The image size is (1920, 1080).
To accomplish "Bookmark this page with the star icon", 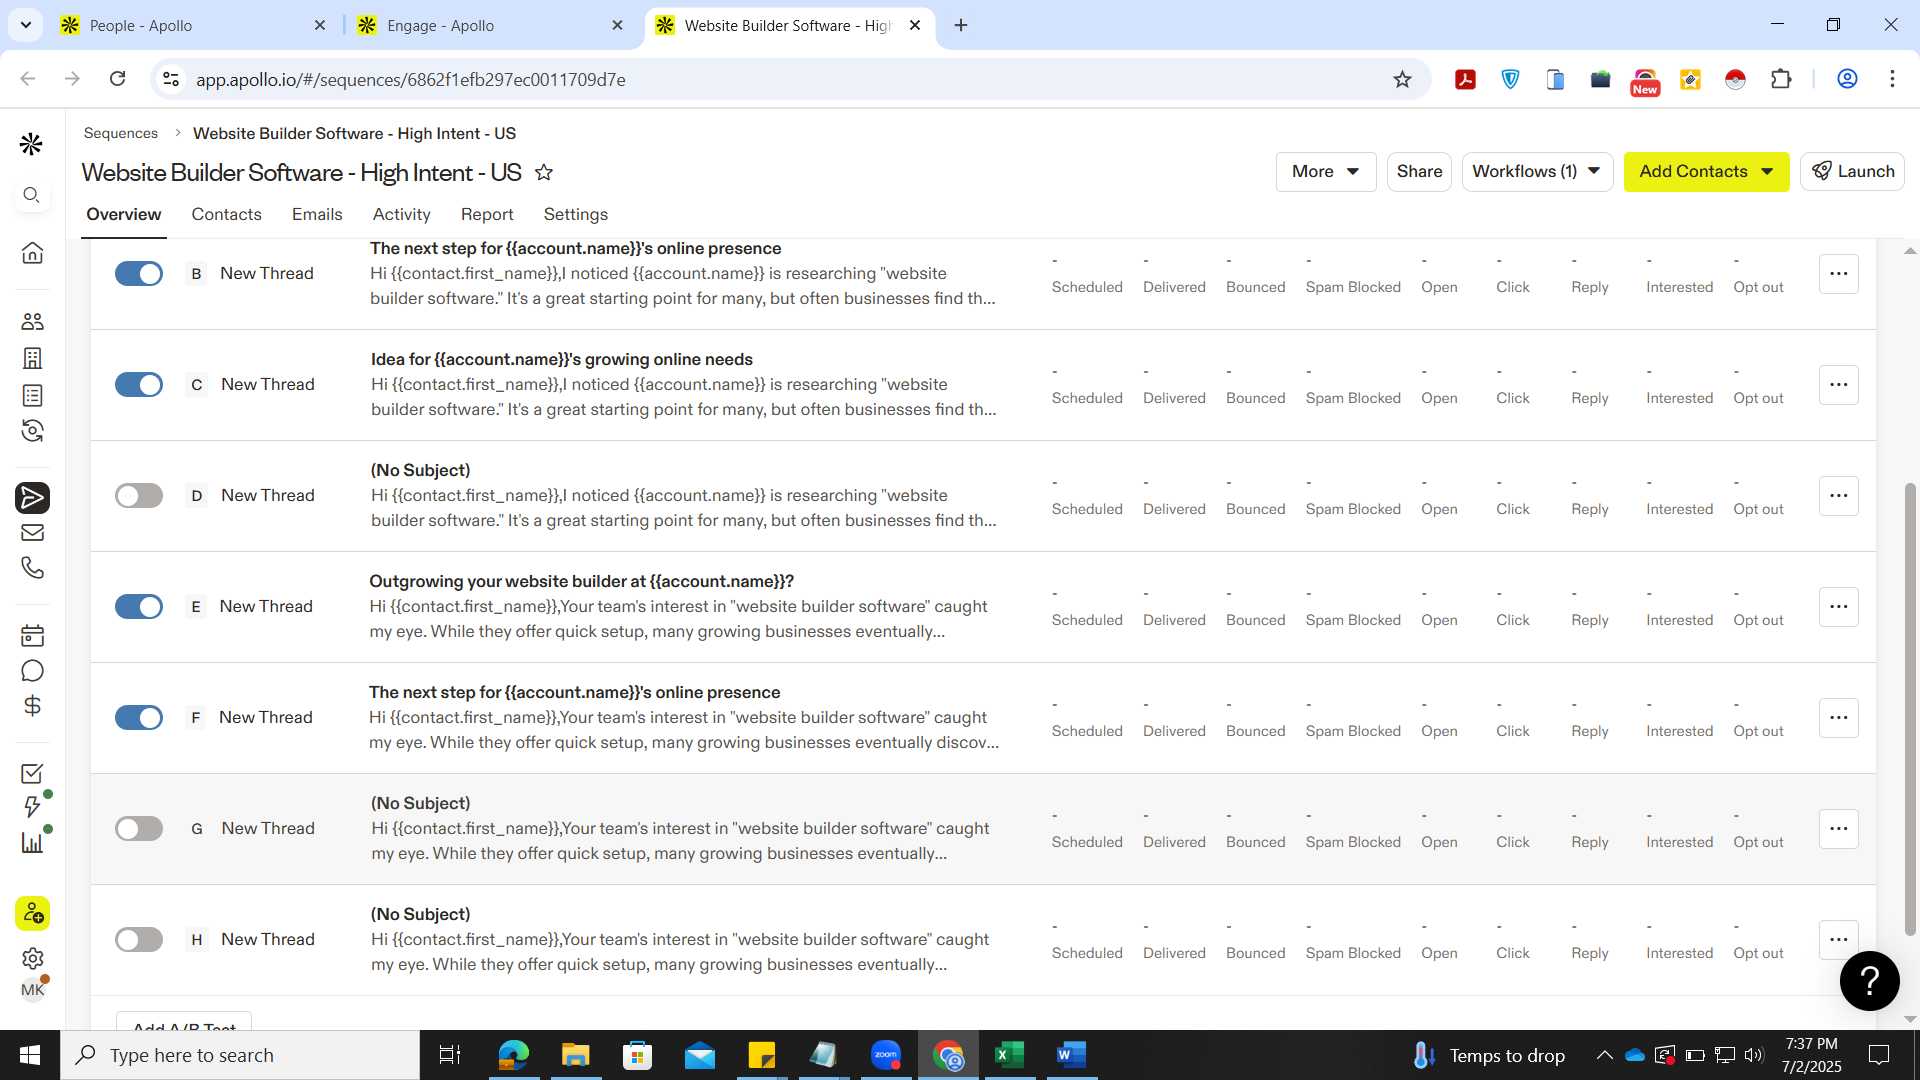I will (x=1402, y=79).
